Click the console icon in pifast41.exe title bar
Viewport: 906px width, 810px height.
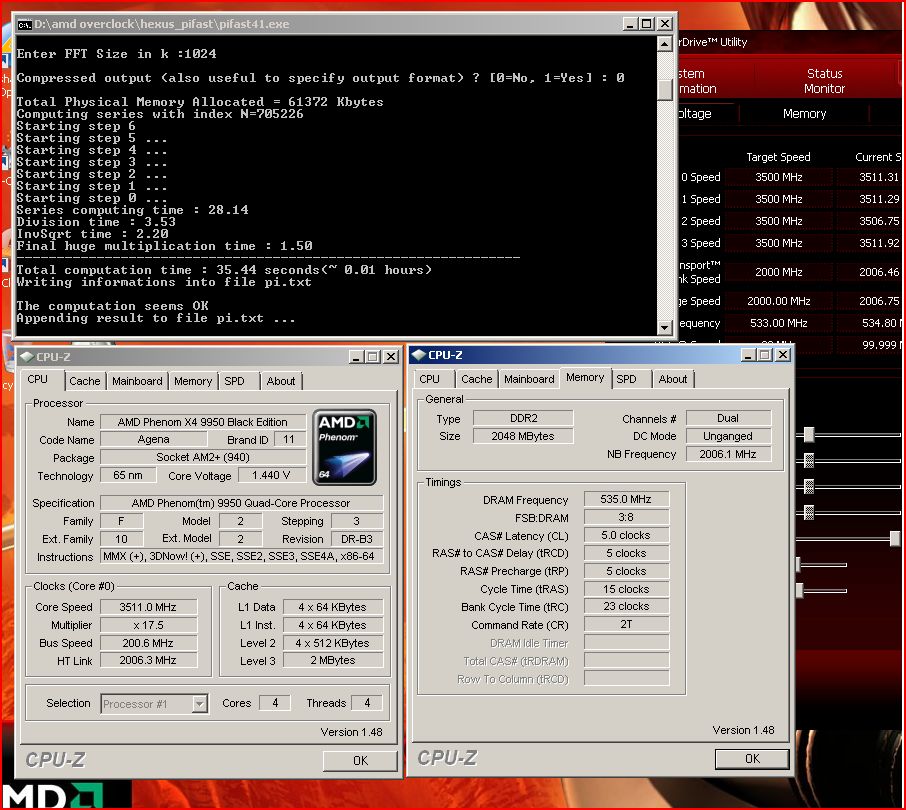(24, 24)
